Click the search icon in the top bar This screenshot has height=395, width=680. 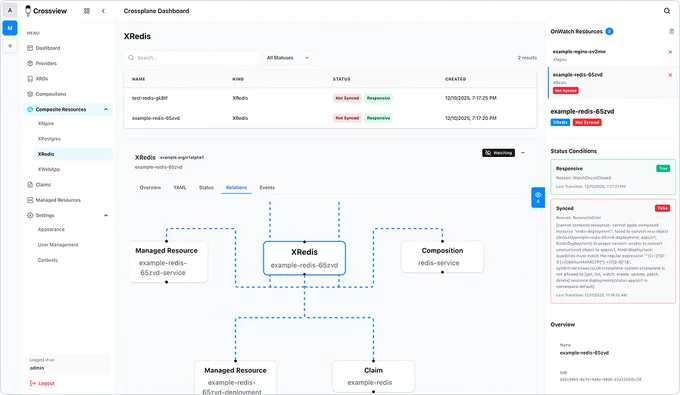coord(667,11)
